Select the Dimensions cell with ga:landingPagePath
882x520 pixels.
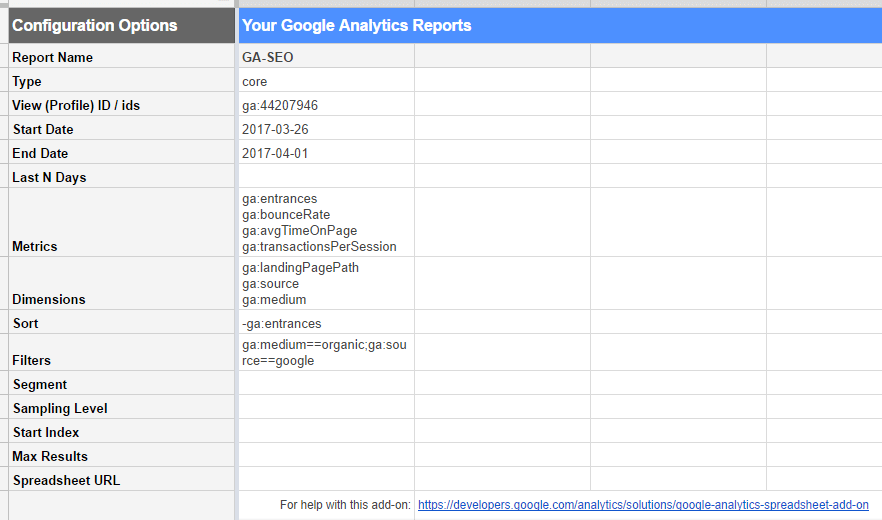click(326, 283)
